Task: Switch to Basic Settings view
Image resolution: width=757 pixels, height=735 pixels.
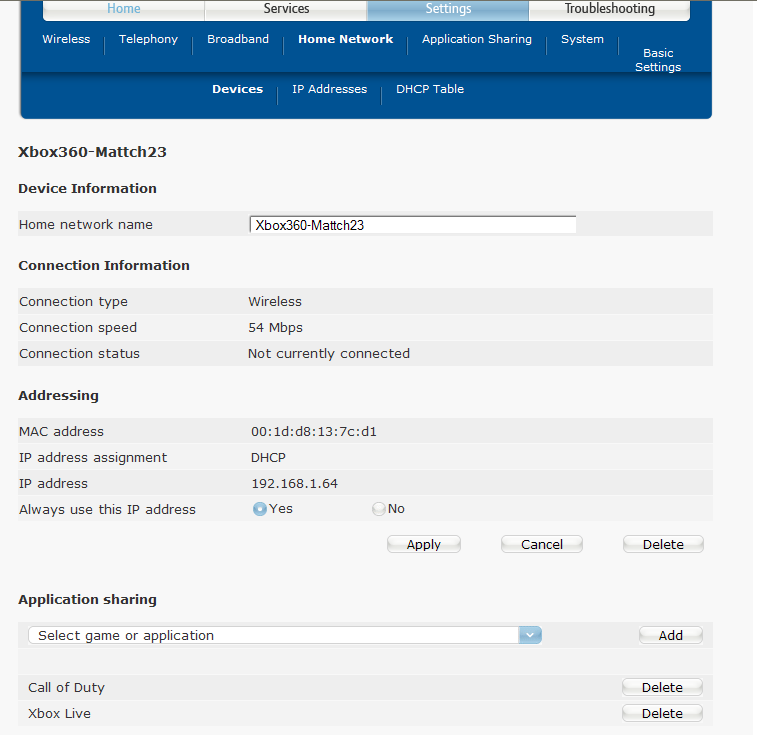Action: tap(658, 60)
